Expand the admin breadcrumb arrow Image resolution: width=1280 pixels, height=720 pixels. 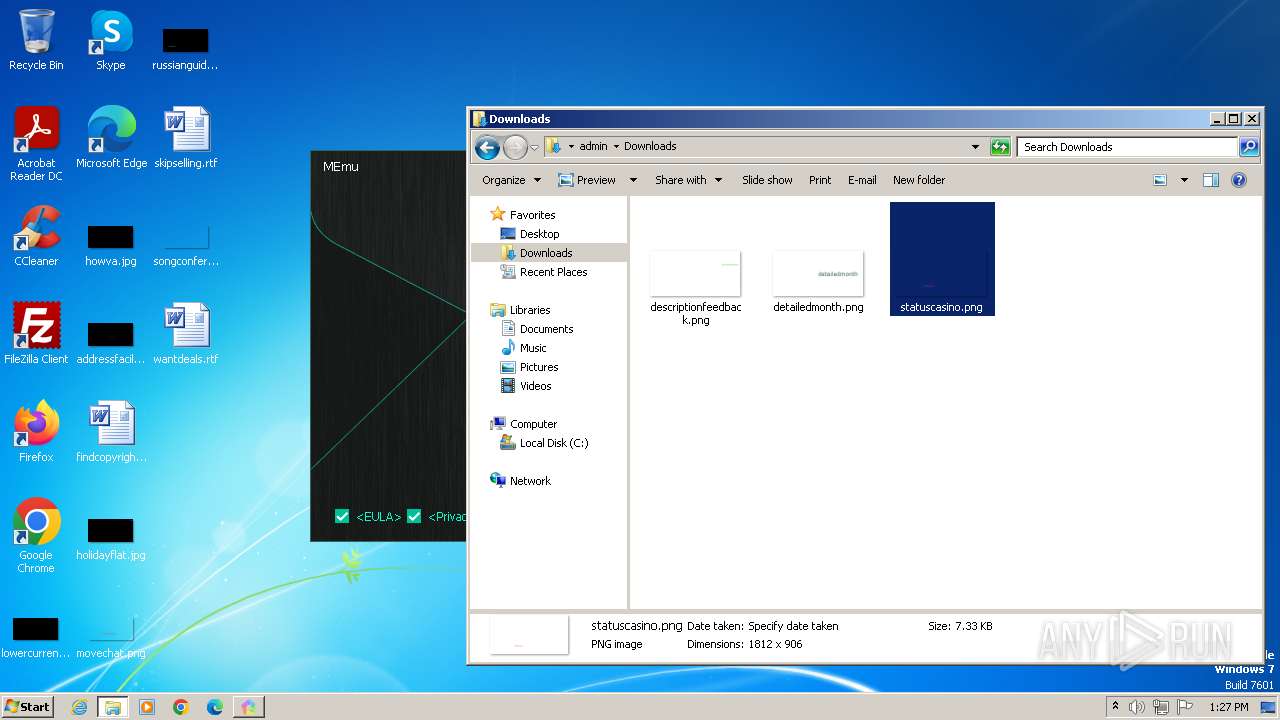616,147
